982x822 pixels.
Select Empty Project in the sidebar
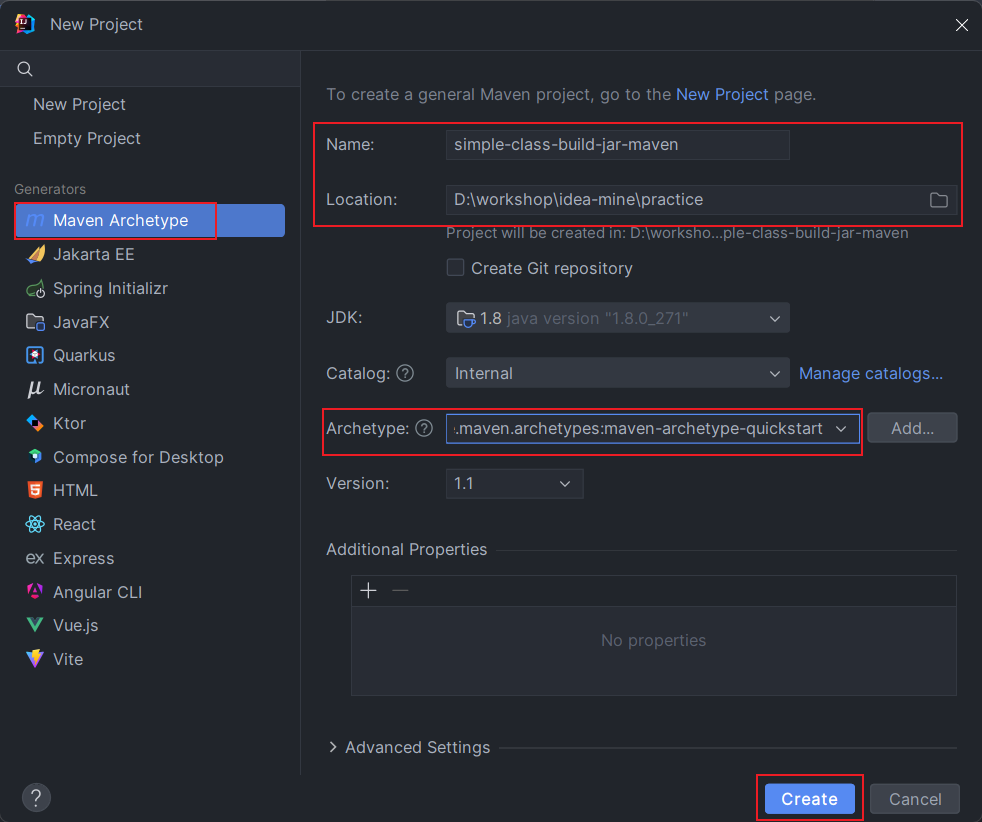click(x=87, y=138)
